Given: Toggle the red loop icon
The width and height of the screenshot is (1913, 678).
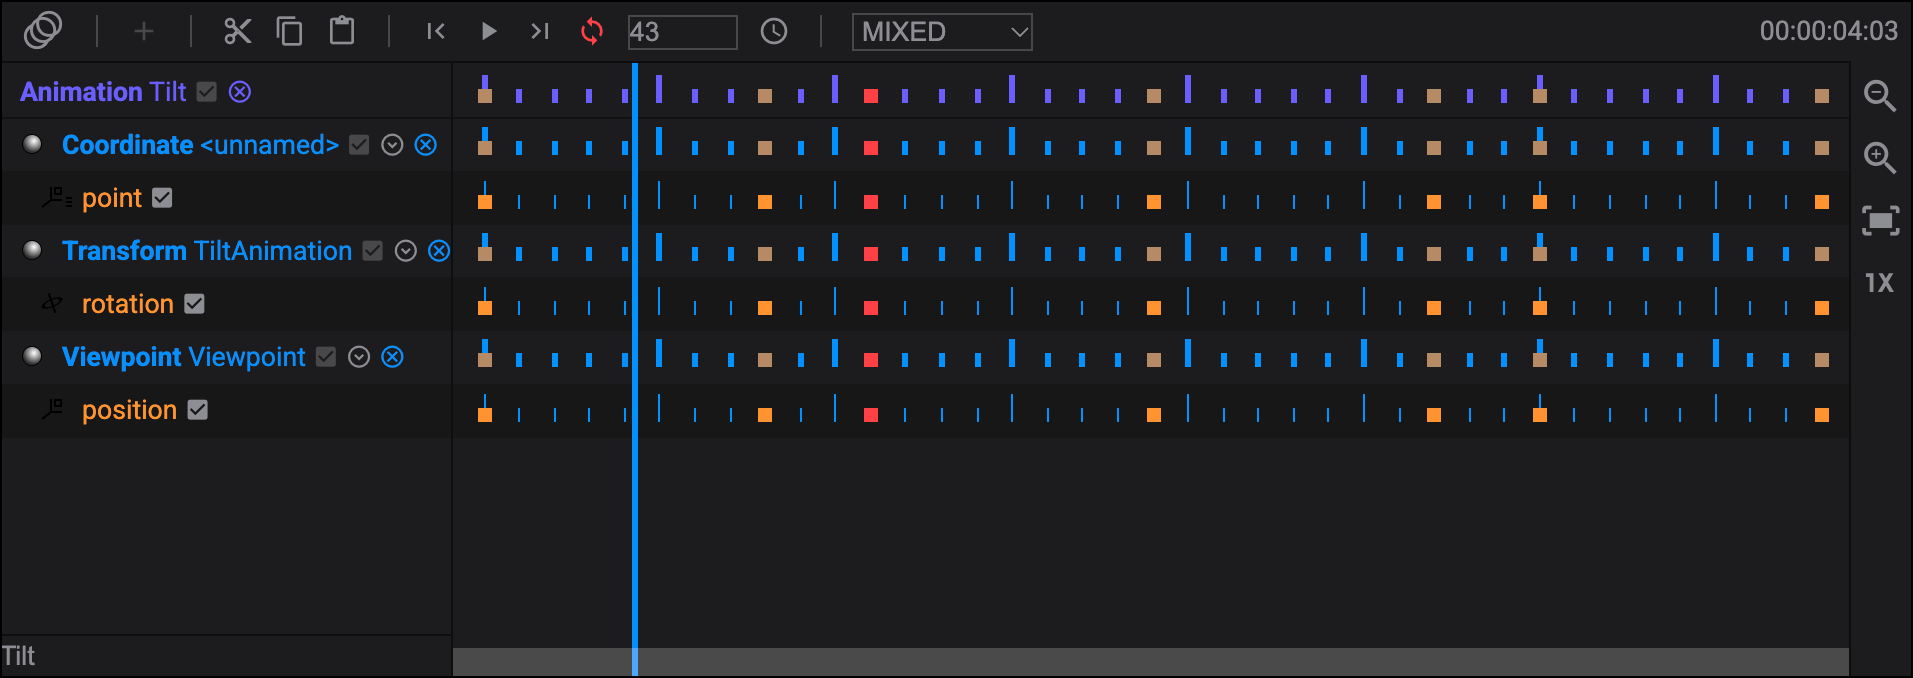Looking at the screenshot, I should 592,31.
